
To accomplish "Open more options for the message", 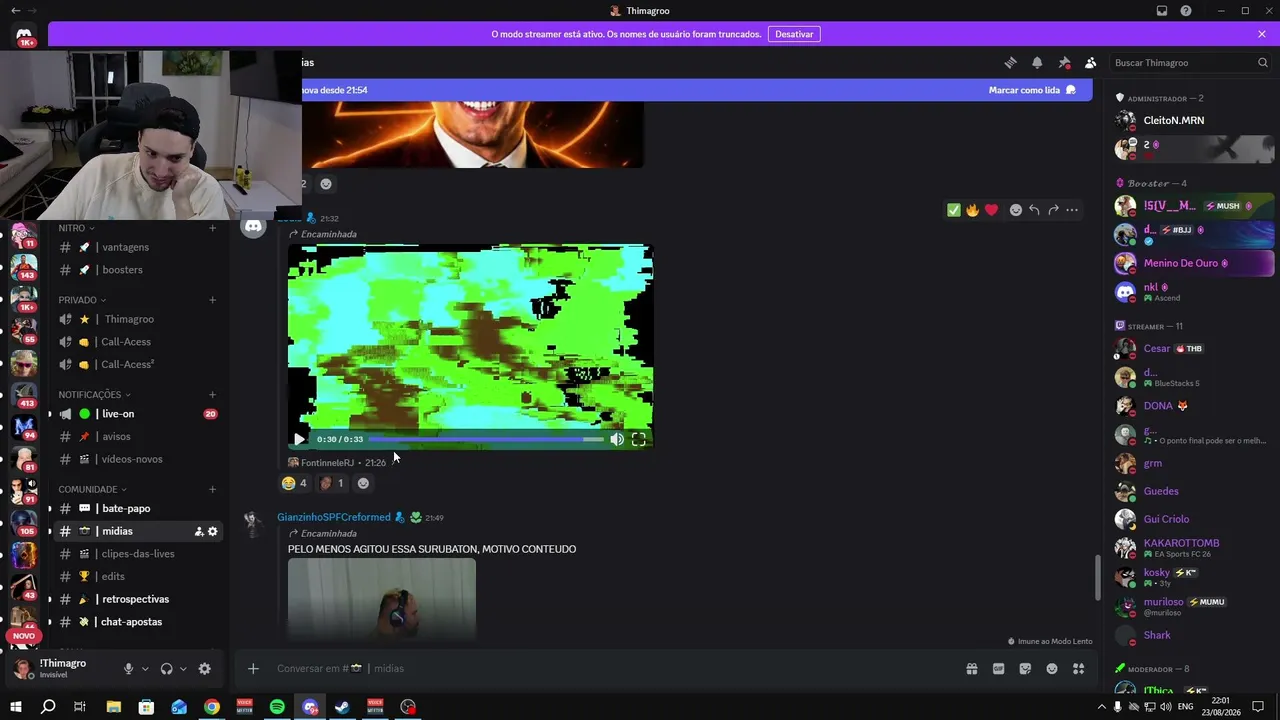I will (1072, 210).
